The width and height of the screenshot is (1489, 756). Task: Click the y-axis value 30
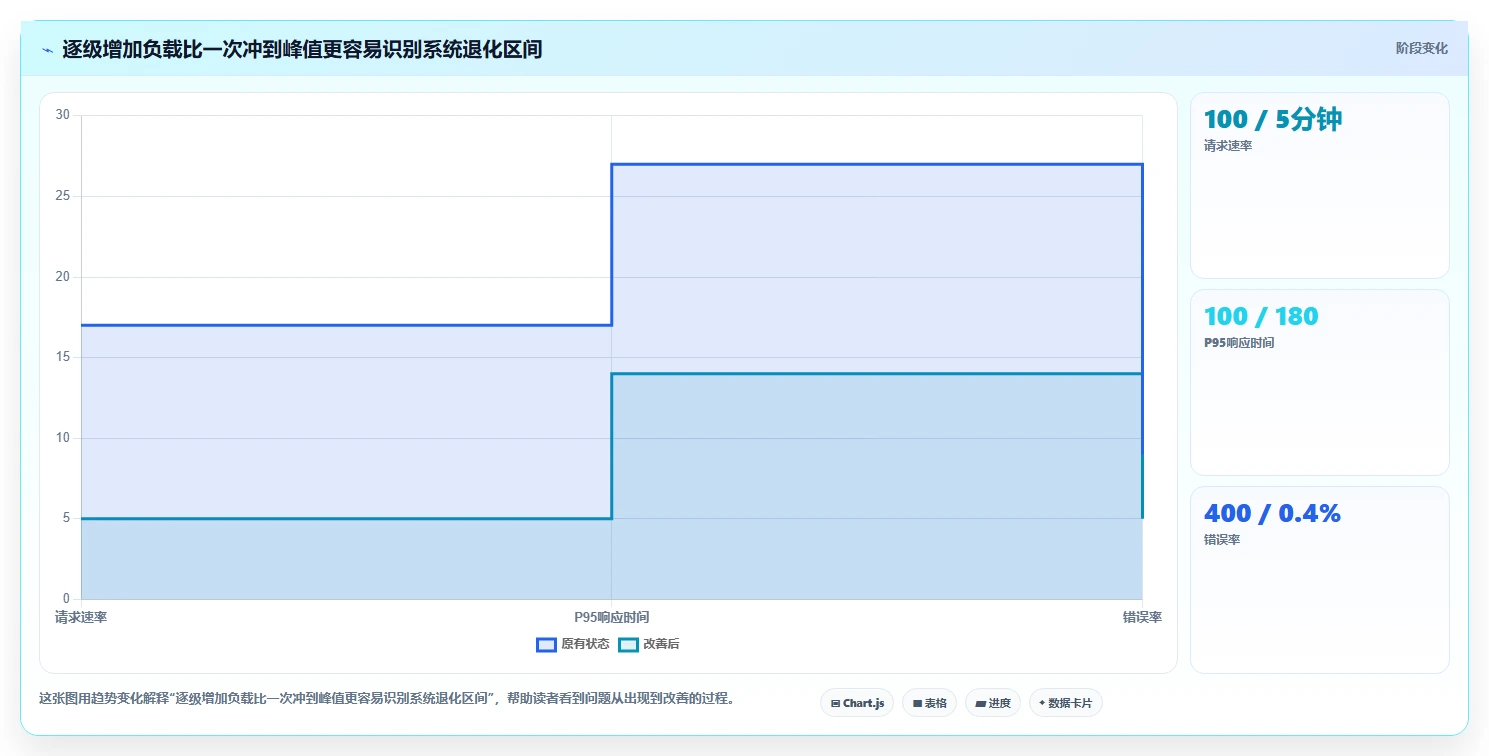click(x=62, y=115)
